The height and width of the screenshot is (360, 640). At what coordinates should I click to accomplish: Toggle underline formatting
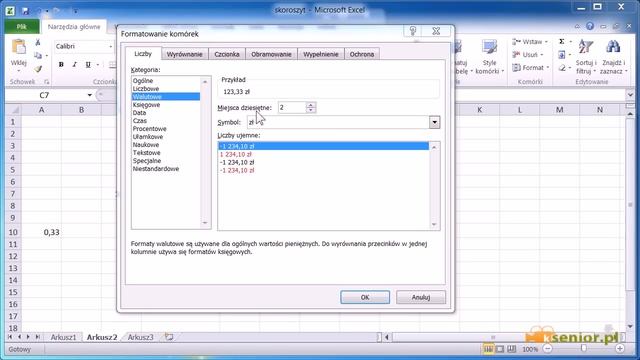tap(88, 64)
